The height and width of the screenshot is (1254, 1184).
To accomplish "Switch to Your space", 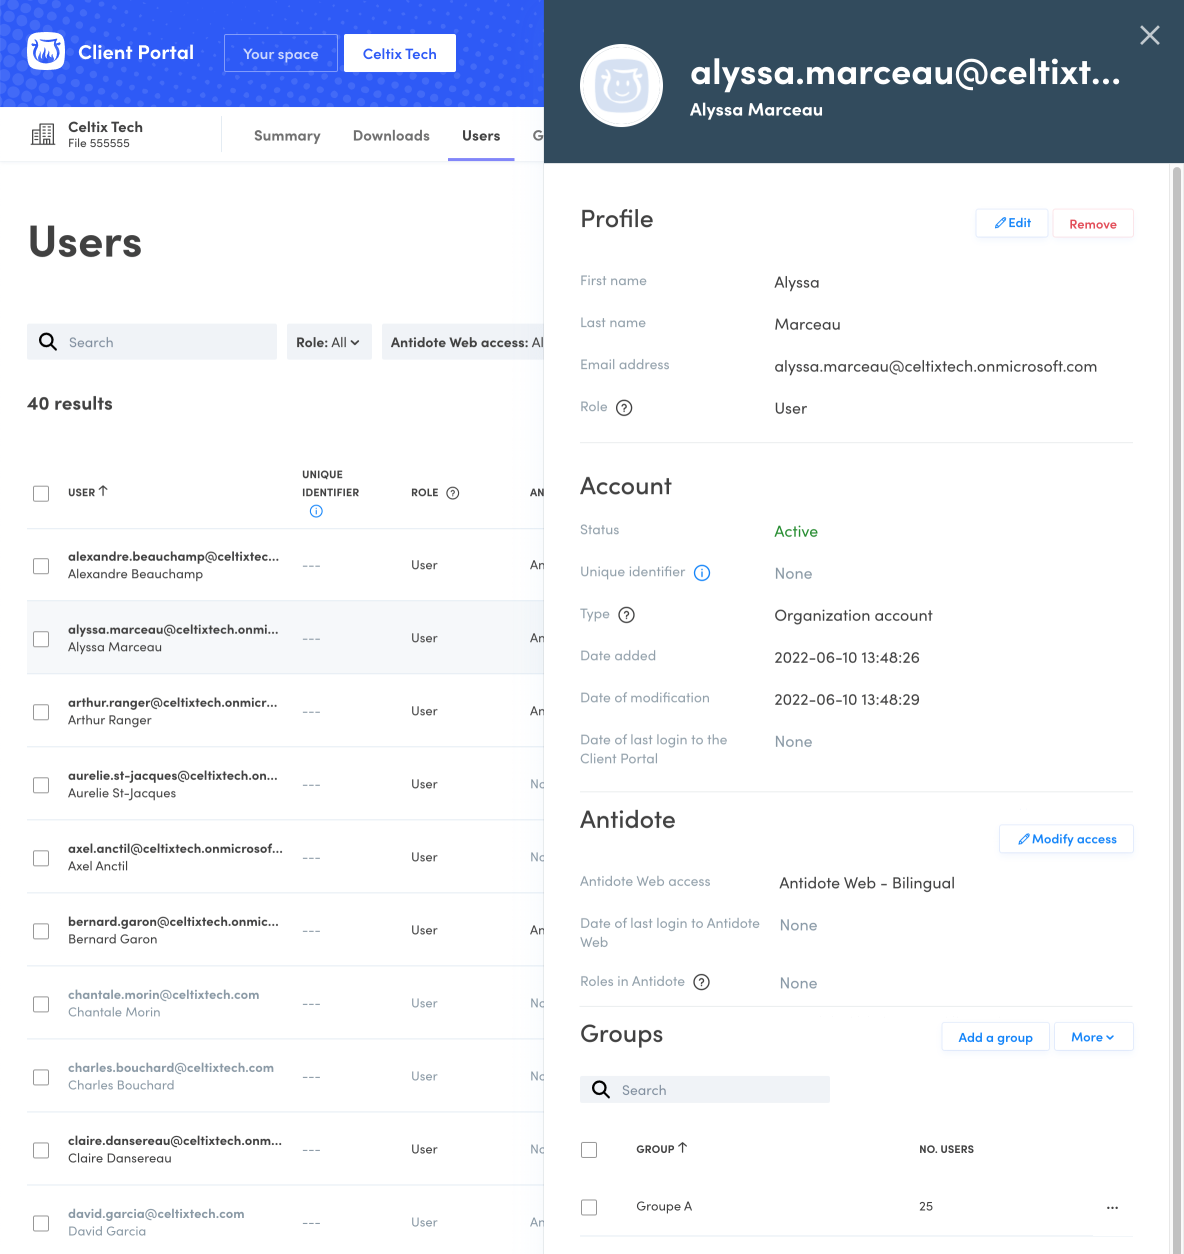I will tap(281, 53).
